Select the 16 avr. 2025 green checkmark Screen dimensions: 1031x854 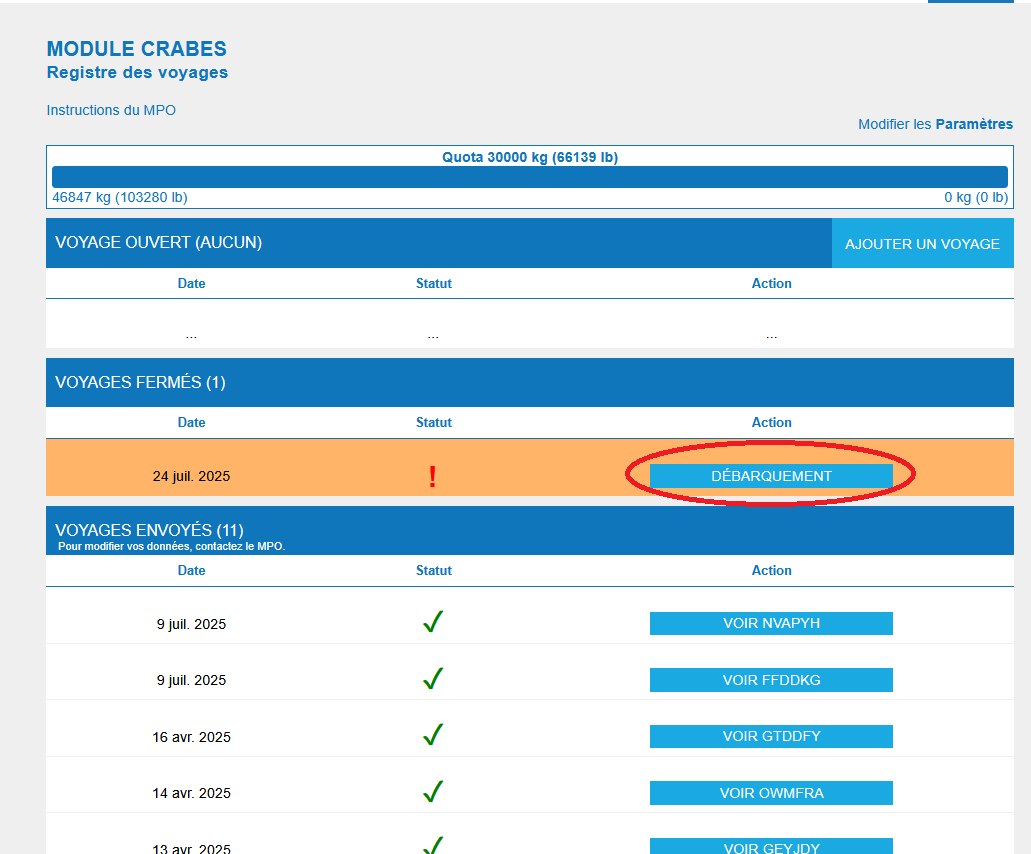coord(433,736)
